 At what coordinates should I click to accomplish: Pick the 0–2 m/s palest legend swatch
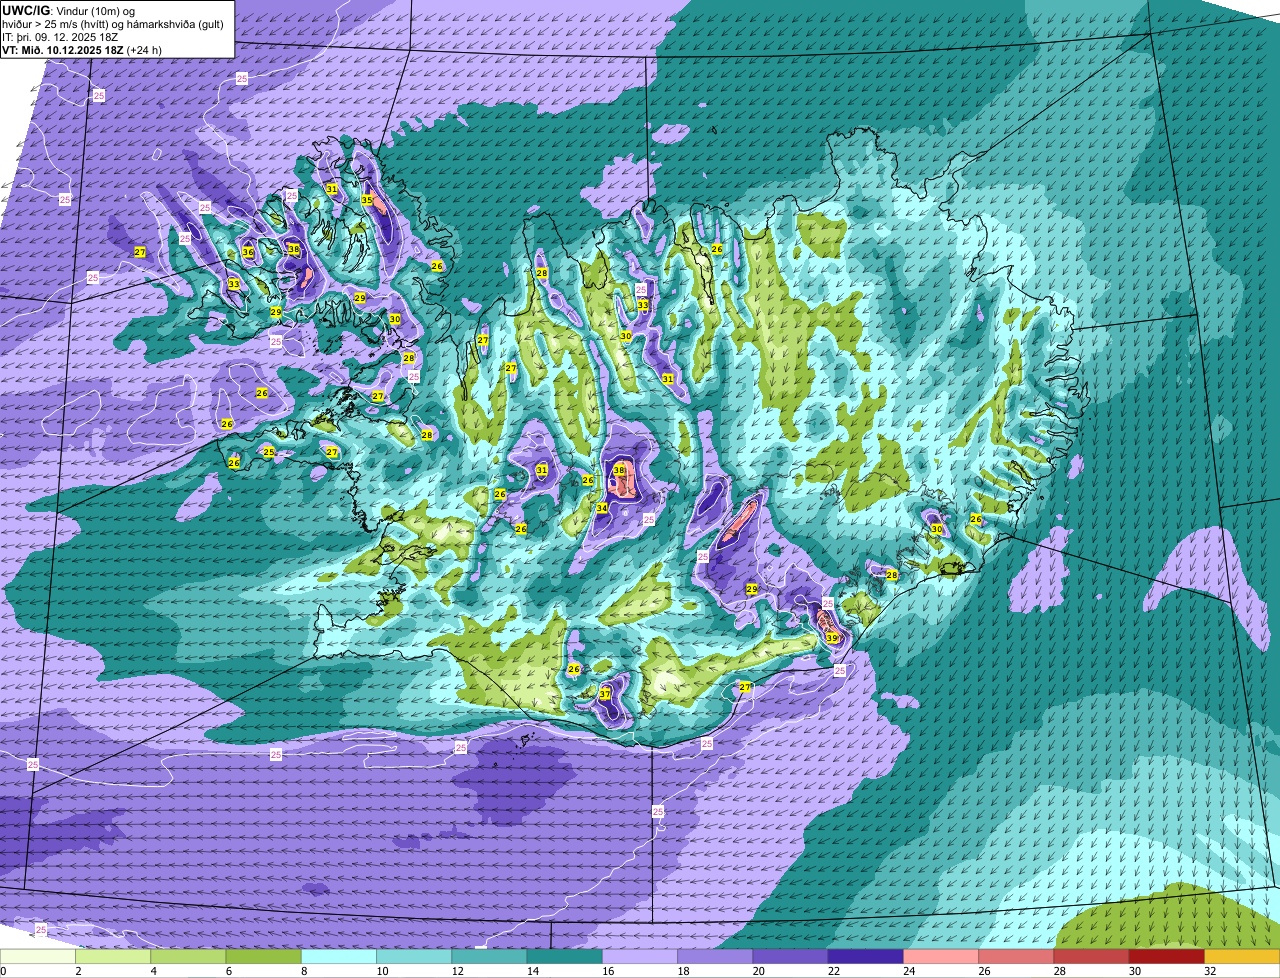[38, 956]
